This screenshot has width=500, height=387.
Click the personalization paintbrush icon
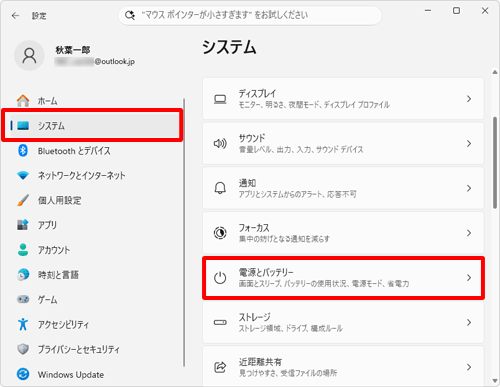23,200
